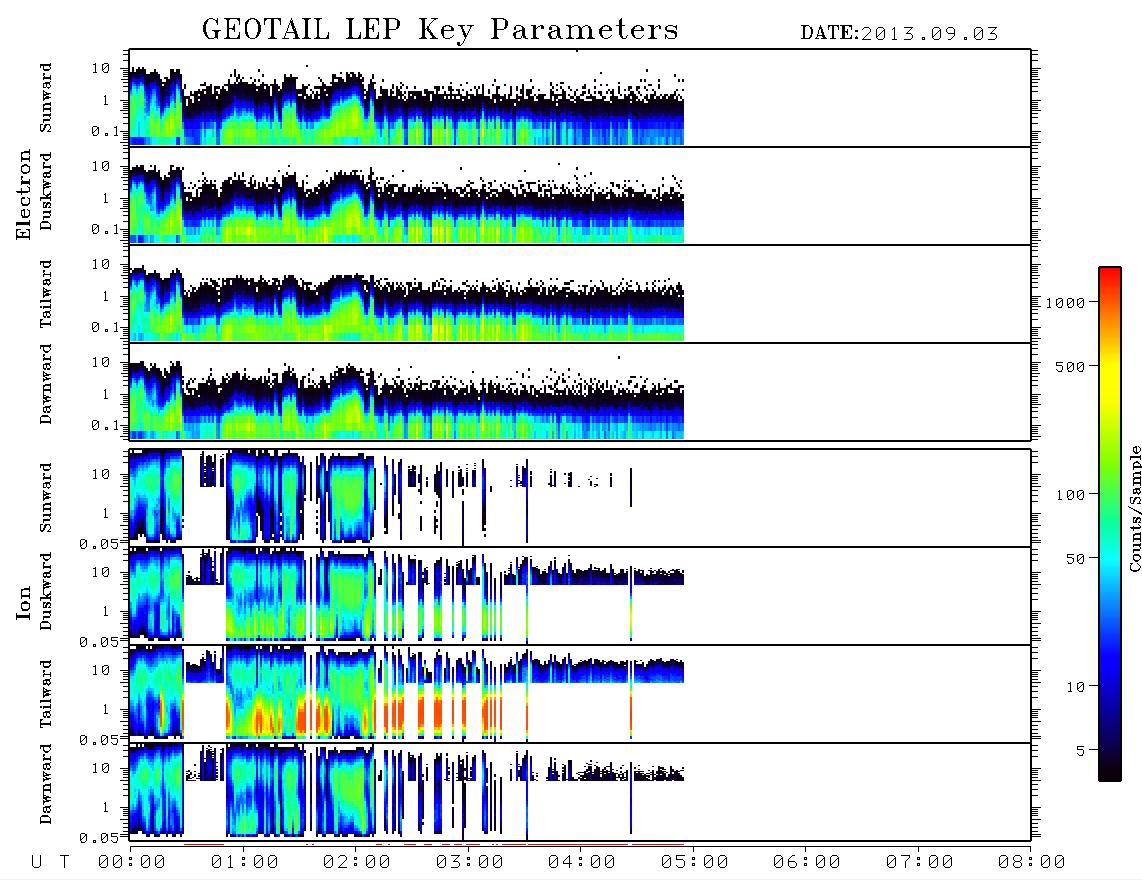The height and width of the screenshot is (880, 1142).
Task: Click the 1000 color bar tick label
Action: pos(1065,302)
